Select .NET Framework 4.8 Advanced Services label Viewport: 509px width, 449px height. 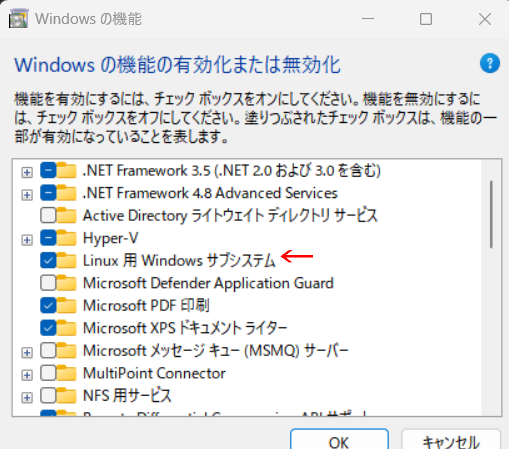[x=210, y=193]
